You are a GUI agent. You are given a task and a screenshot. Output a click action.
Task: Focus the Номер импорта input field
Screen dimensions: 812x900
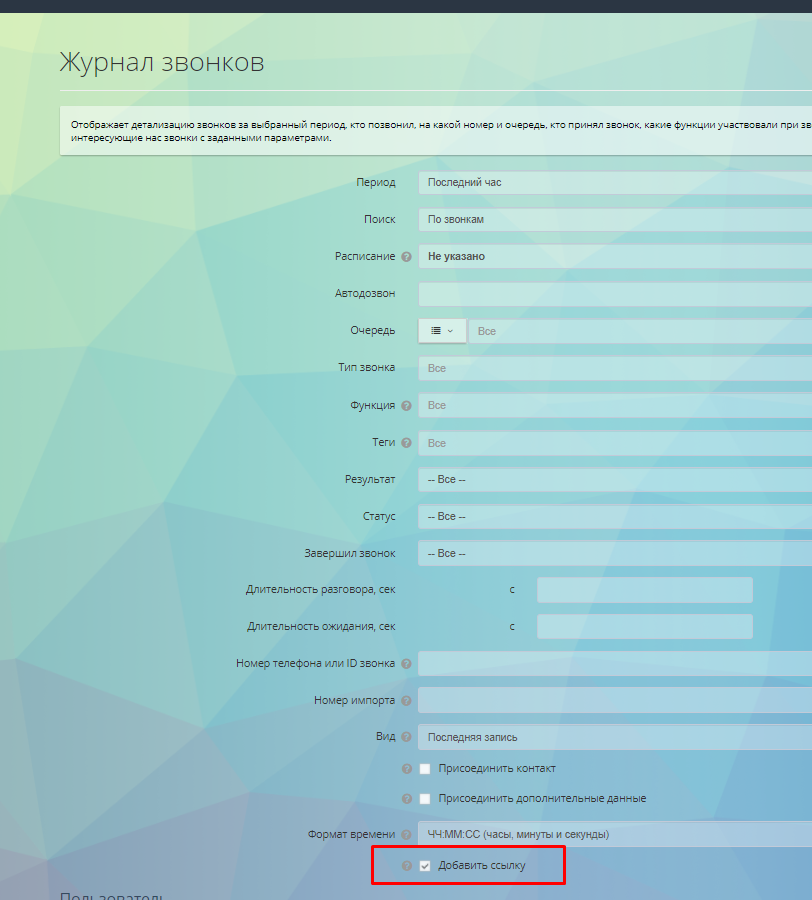614,700
